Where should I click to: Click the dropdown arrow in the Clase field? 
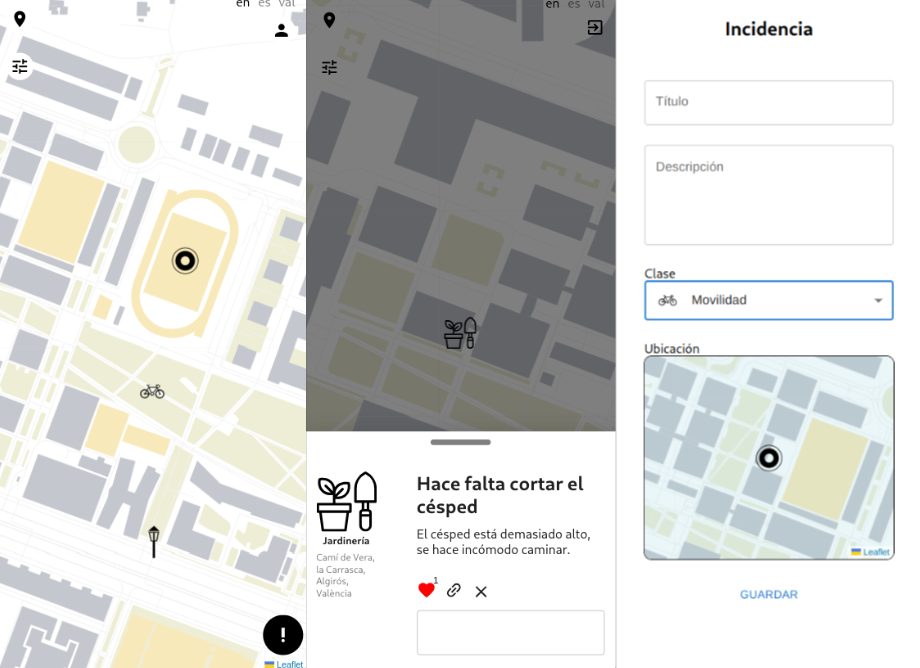[x=878, y=300]
